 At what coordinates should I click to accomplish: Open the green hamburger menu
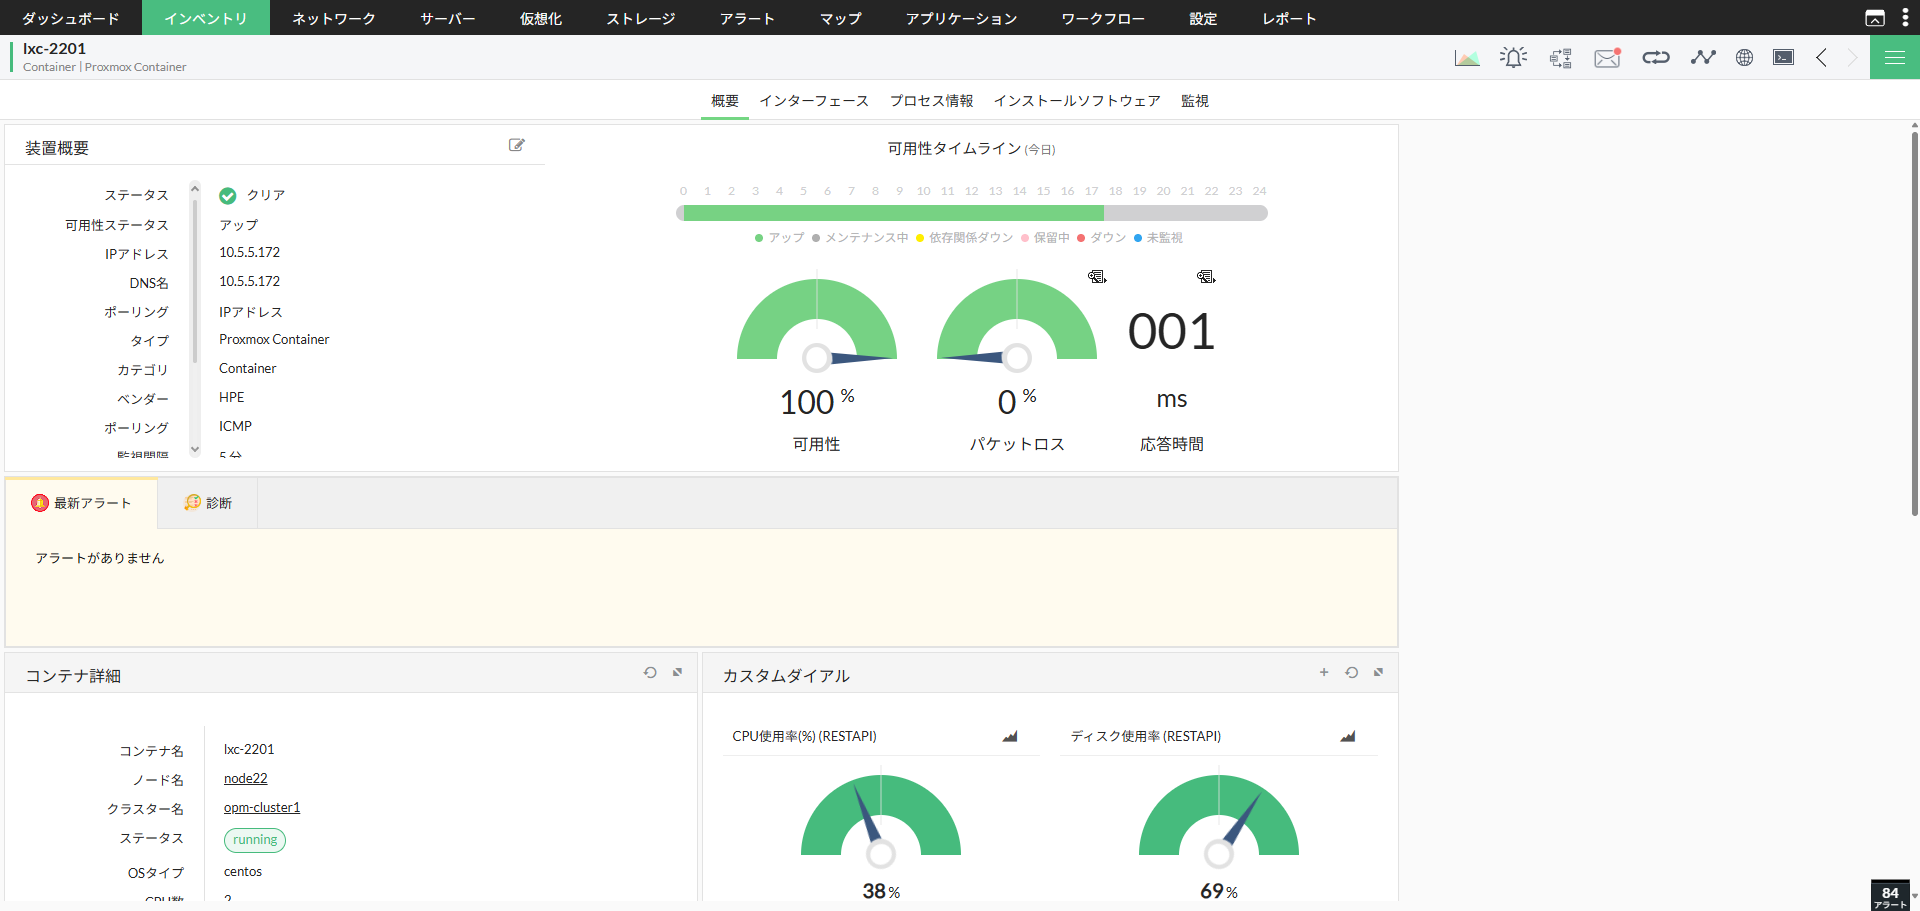[1895, 57]
